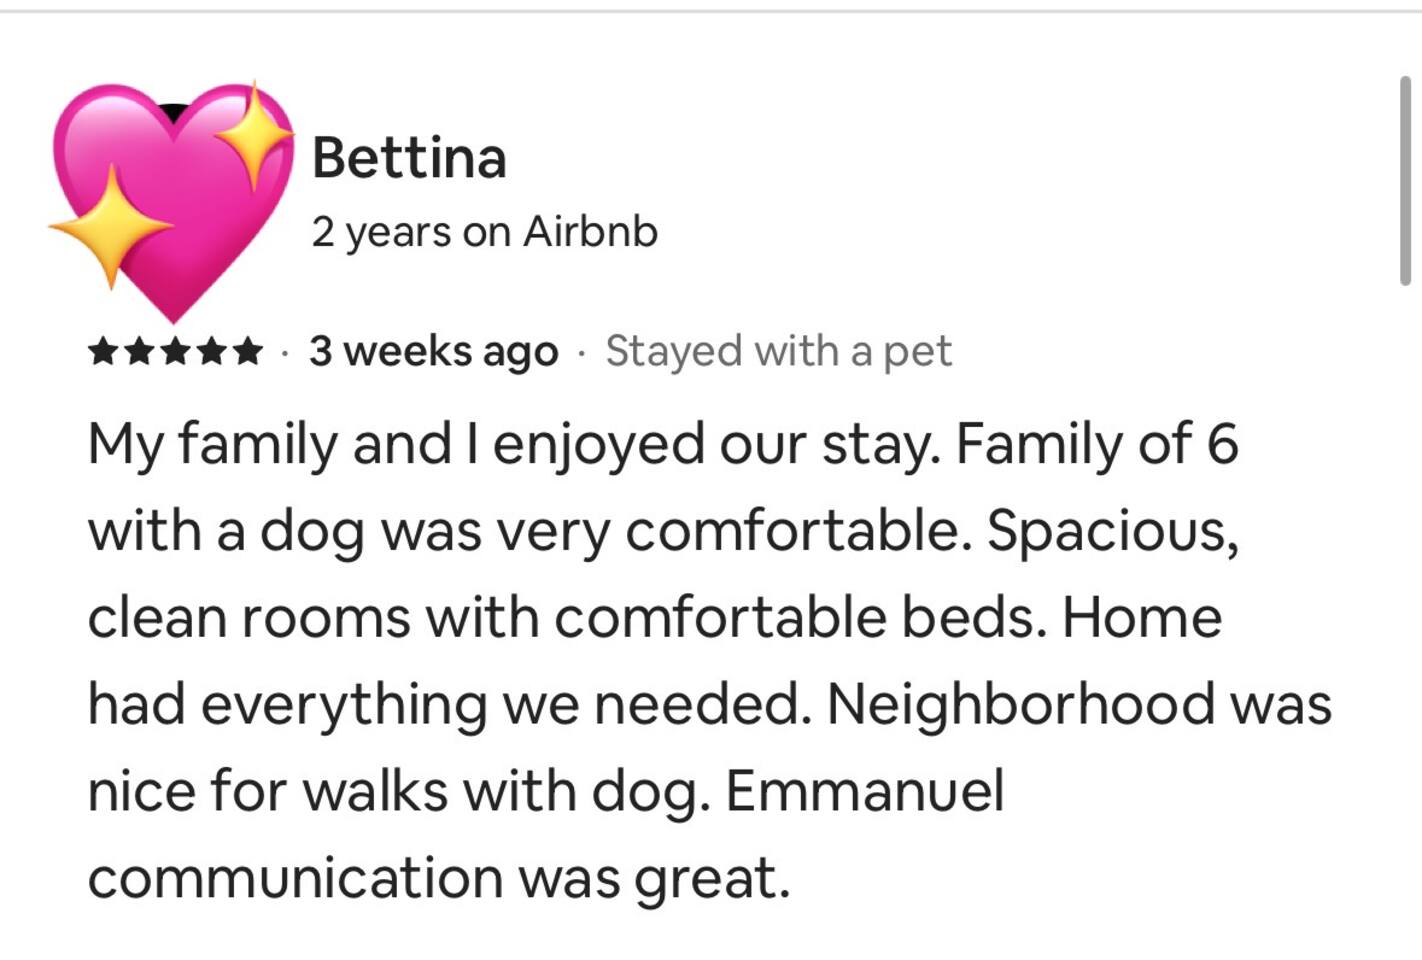
Task: Click the "2 years on Airbnb" text
Action: coord(484,232)
